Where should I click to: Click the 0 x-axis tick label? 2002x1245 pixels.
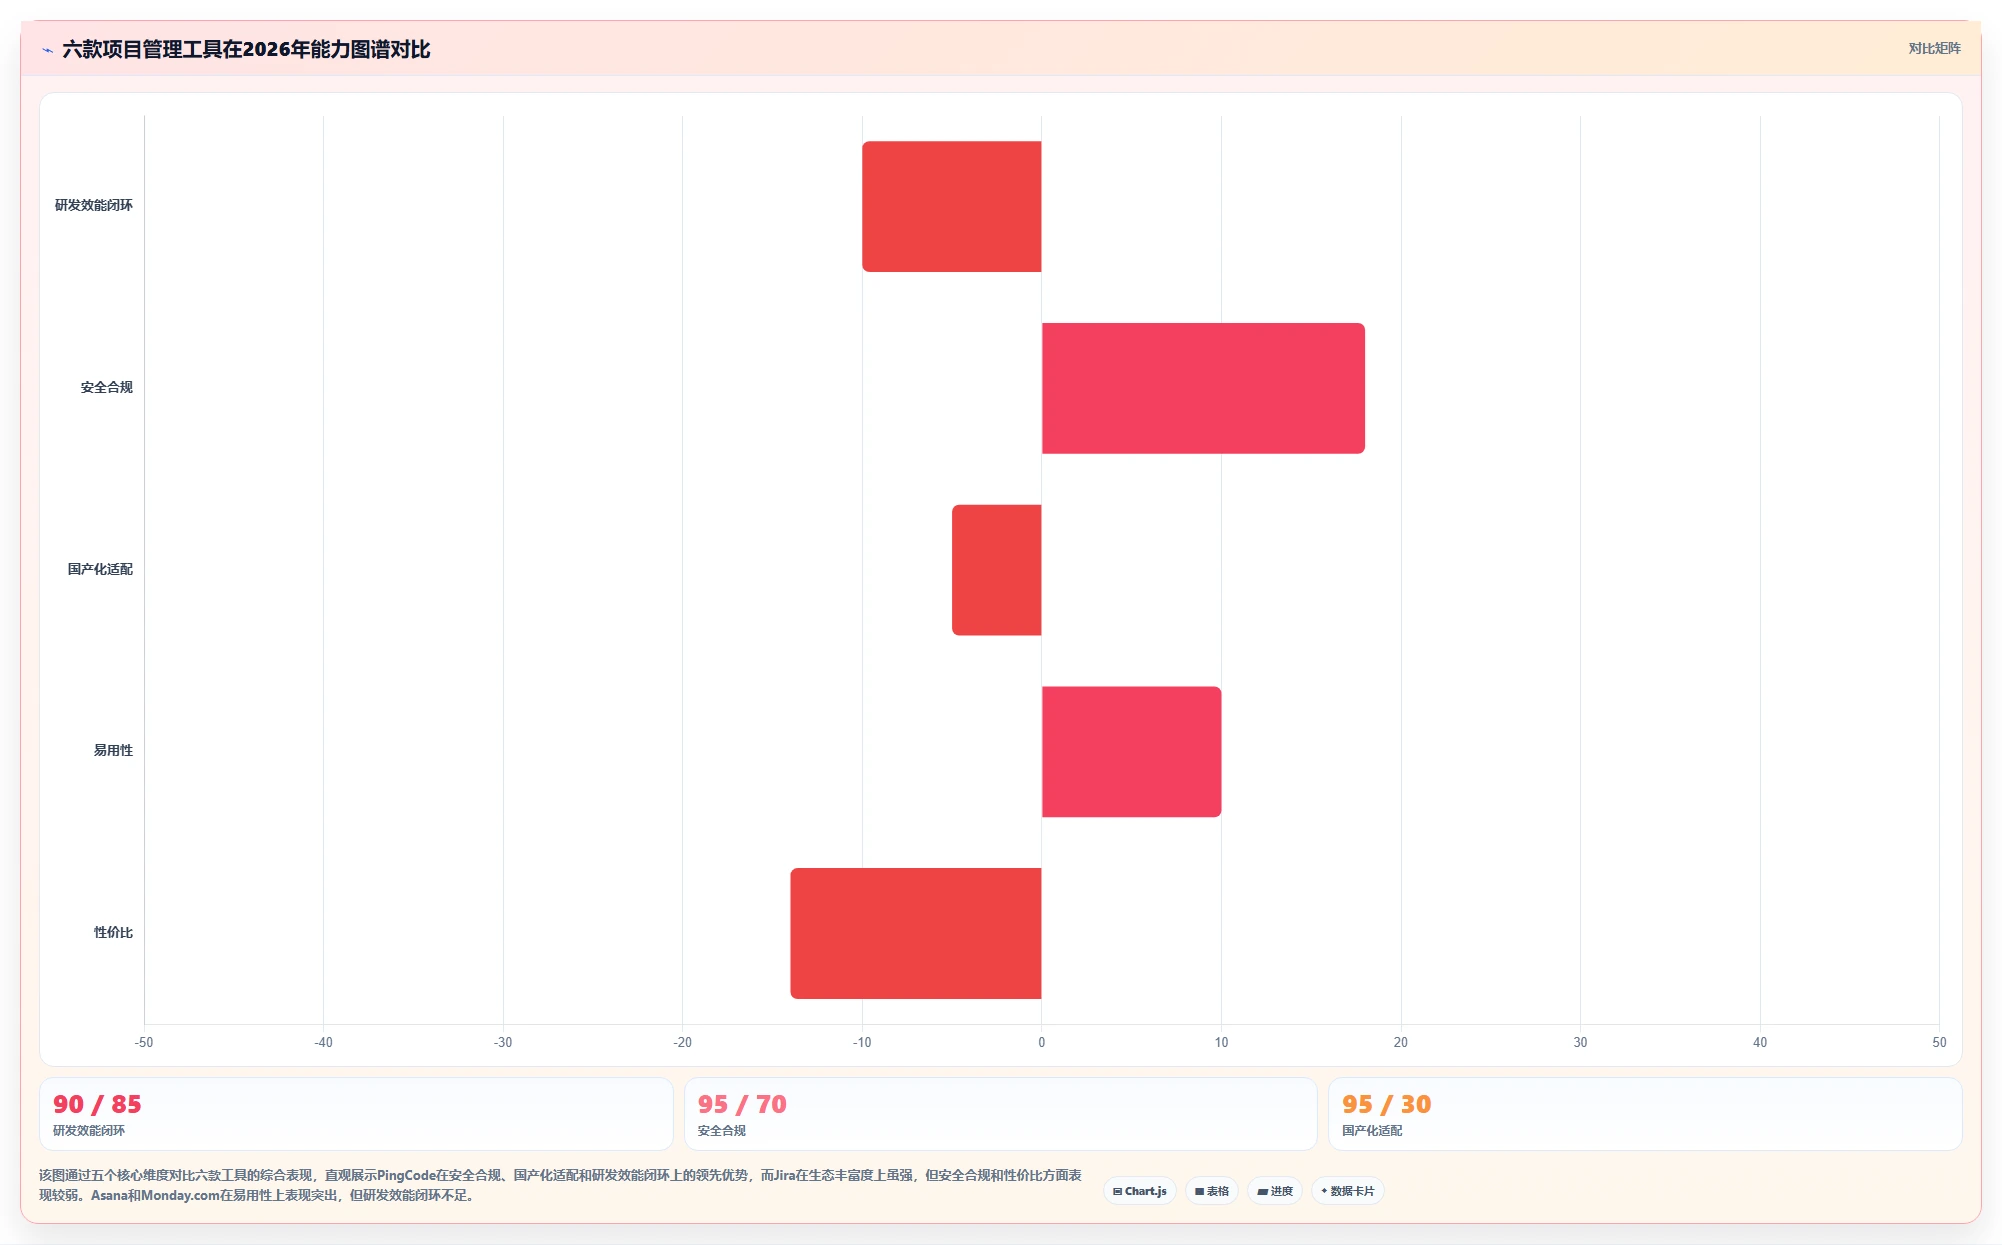(1041, 1042)
